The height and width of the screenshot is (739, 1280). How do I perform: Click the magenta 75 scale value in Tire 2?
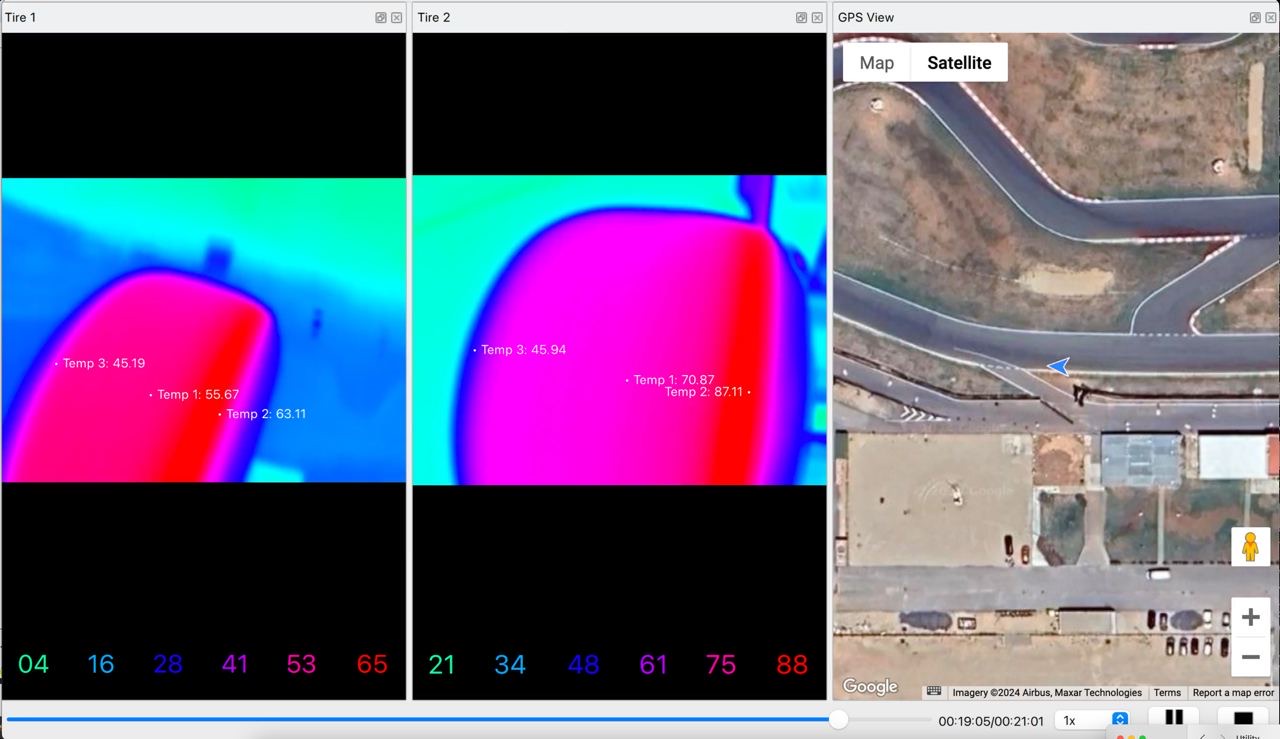721,664
